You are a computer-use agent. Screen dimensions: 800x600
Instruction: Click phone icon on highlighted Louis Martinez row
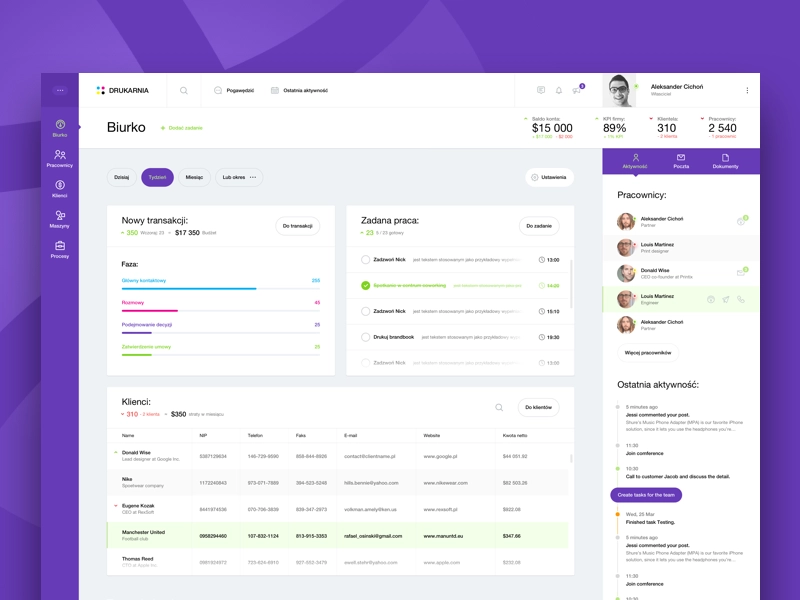[741, 299]
